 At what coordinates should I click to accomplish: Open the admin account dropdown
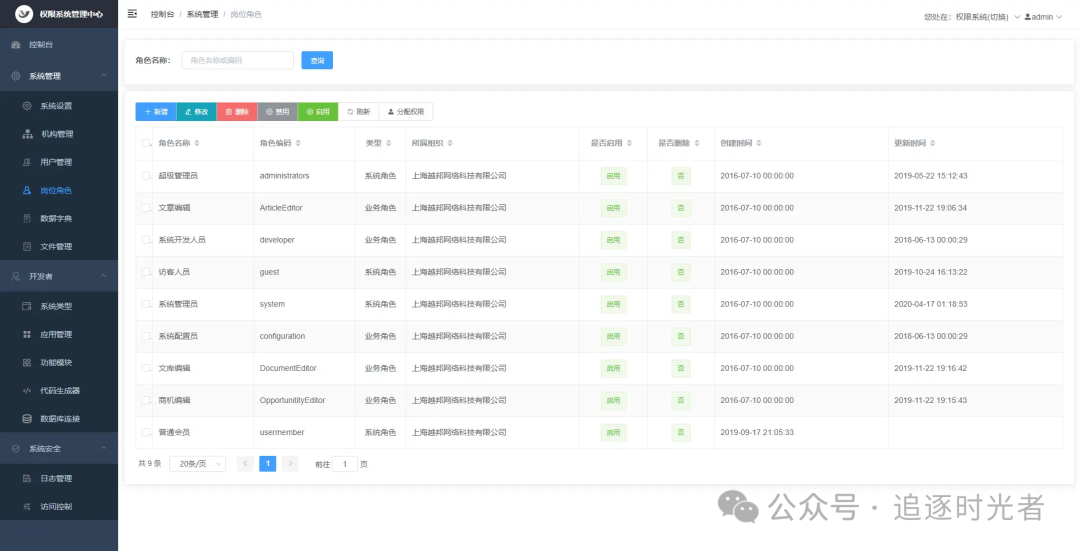(x=1043, y=17)
